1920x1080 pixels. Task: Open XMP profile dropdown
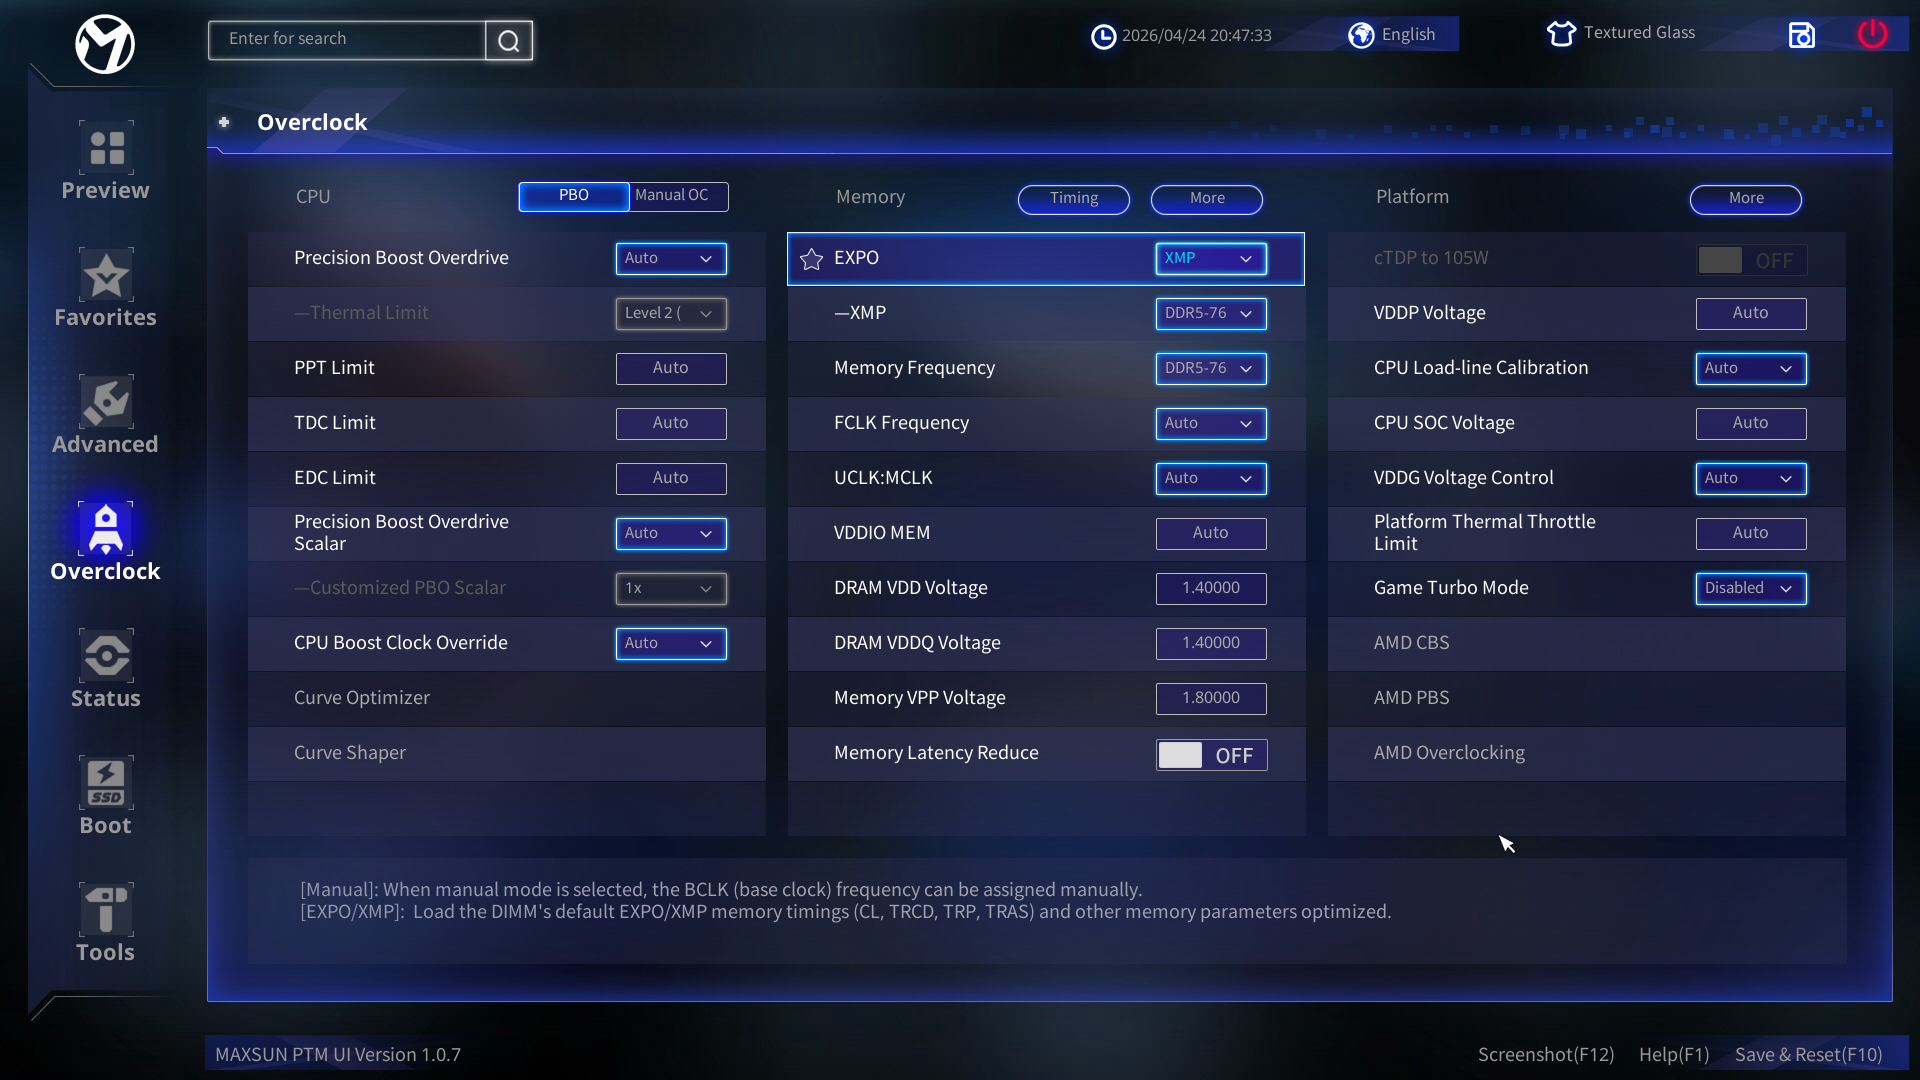pos(1211,314)
